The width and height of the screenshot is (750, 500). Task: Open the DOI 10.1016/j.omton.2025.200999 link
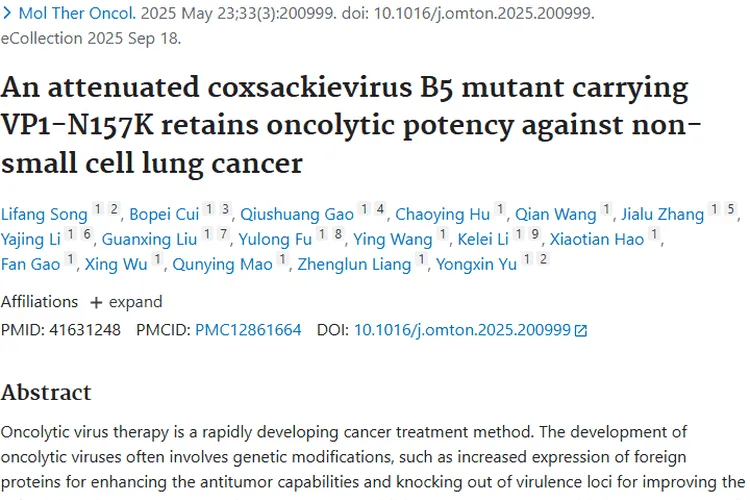(x=461, y=329)
